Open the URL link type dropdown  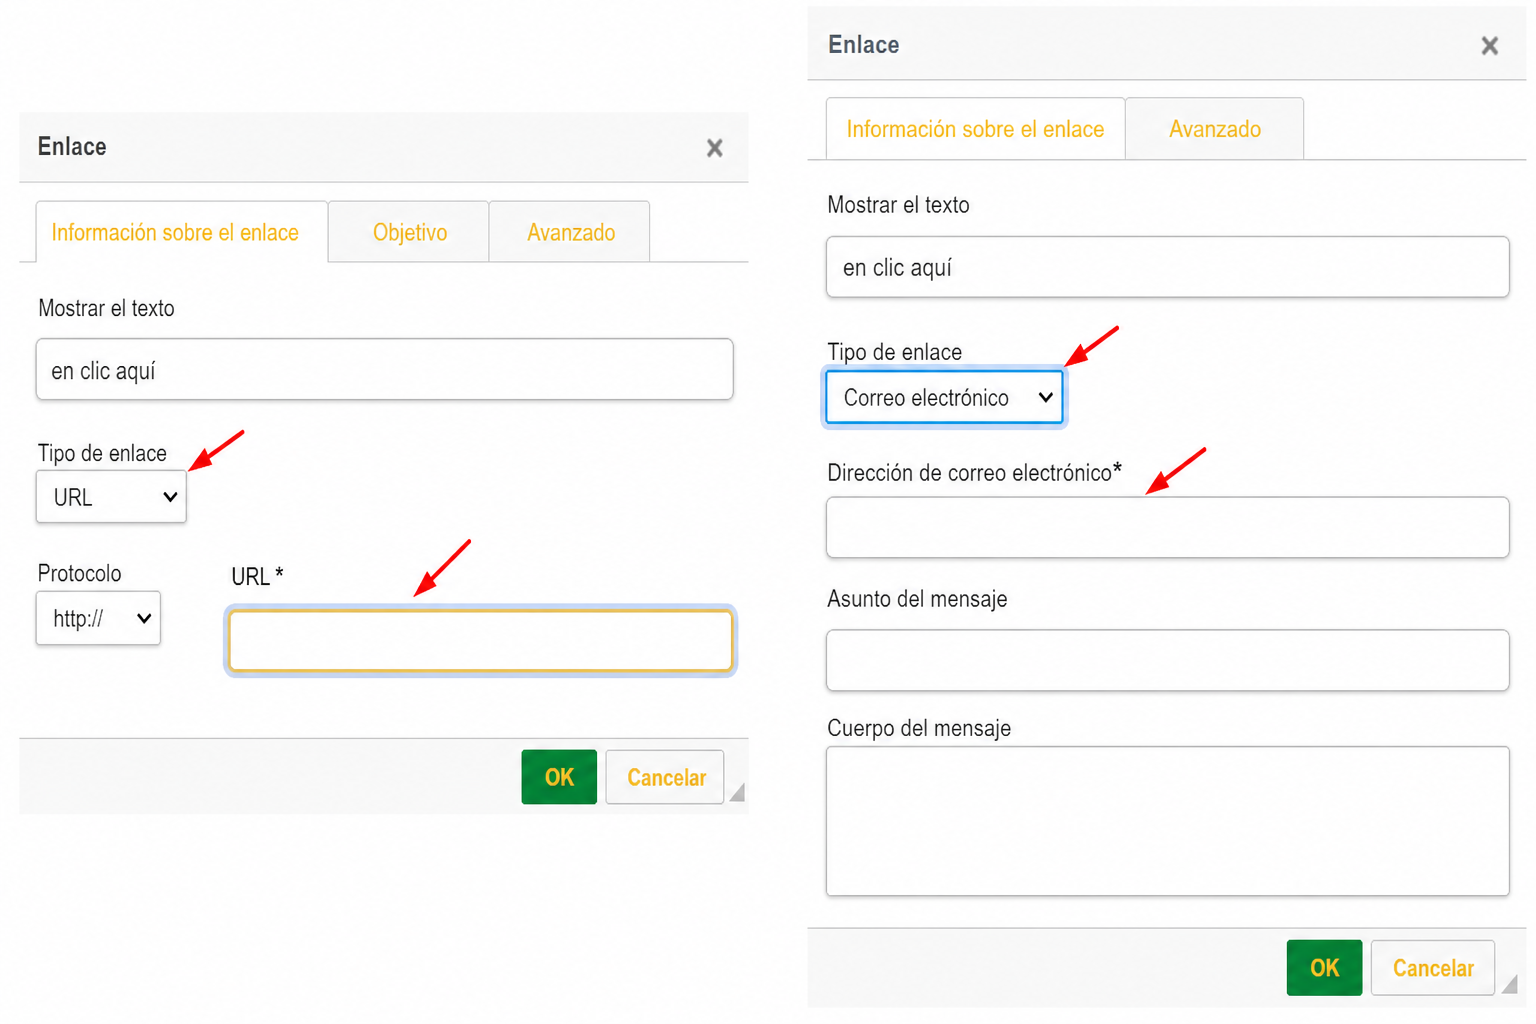[x=111, y=497]
